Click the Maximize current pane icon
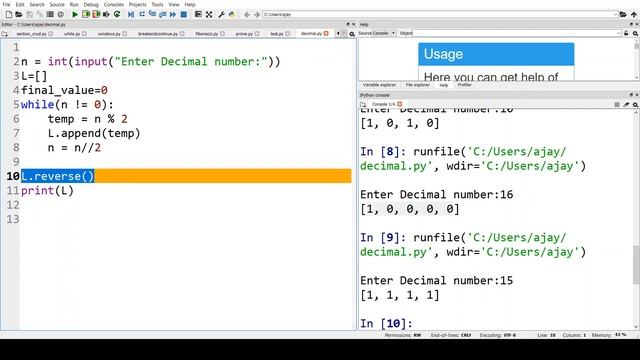Image resolution: width=640 pixels, height=360 pixels. [198, 14]
